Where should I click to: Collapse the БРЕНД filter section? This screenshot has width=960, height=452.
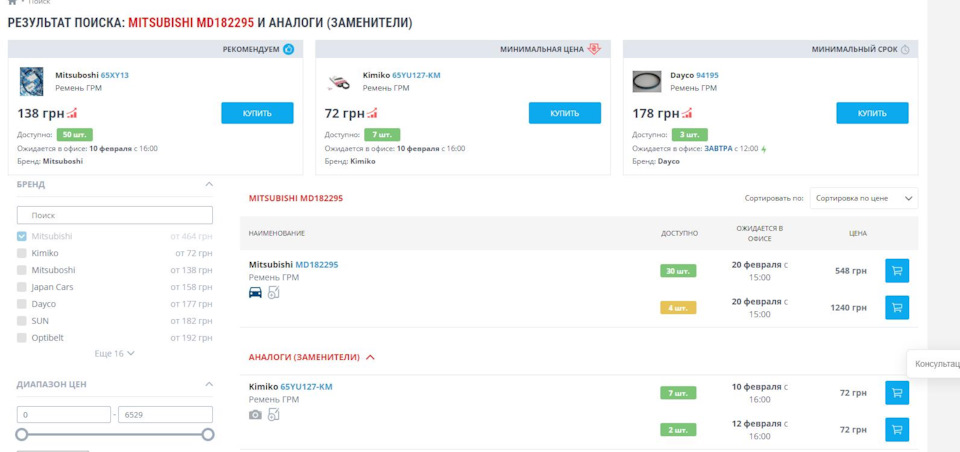pos(209,184)
